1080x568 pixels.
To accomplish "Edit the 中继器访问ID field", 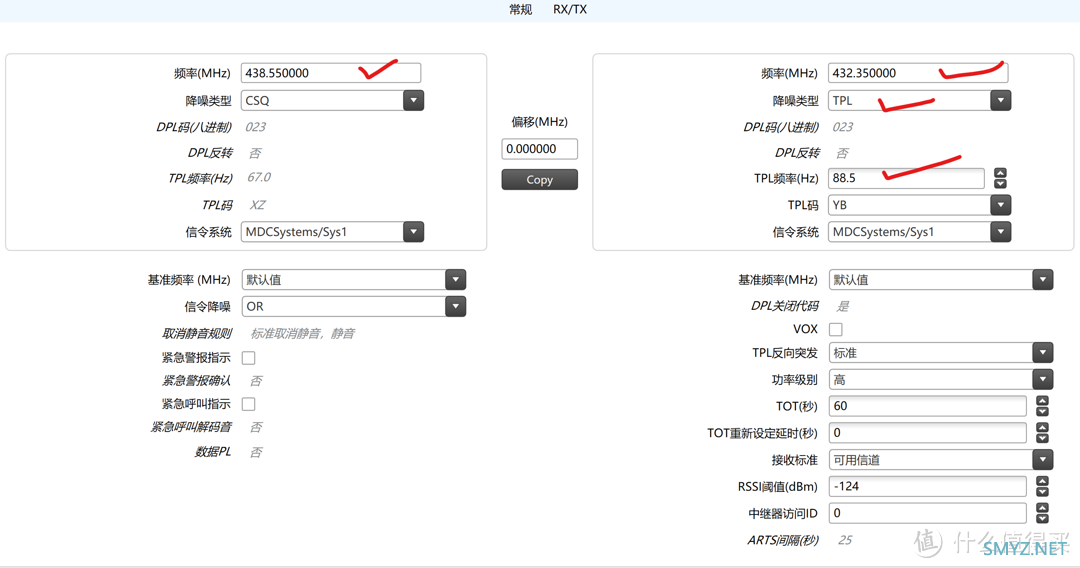I will point(927,514).
